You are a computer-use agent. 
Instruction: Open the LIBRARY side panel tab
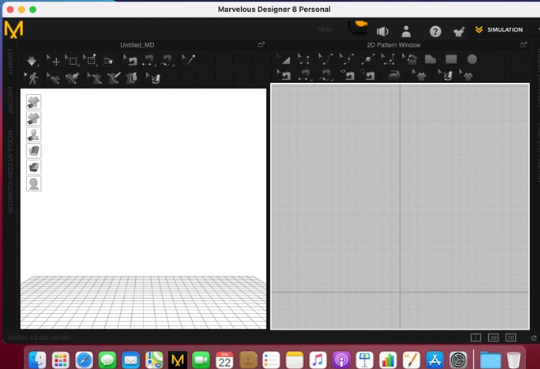point(10,62)
